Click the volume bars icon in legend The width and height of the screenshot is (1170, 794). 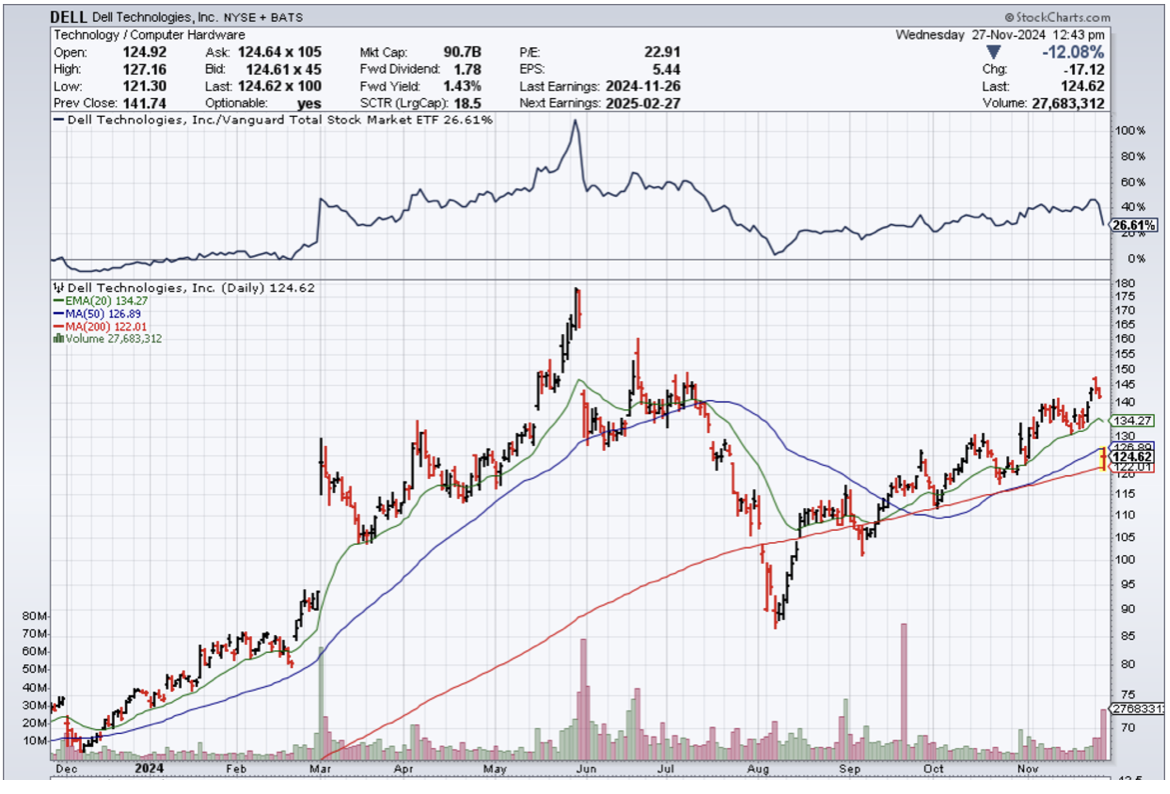pos(58,339)
